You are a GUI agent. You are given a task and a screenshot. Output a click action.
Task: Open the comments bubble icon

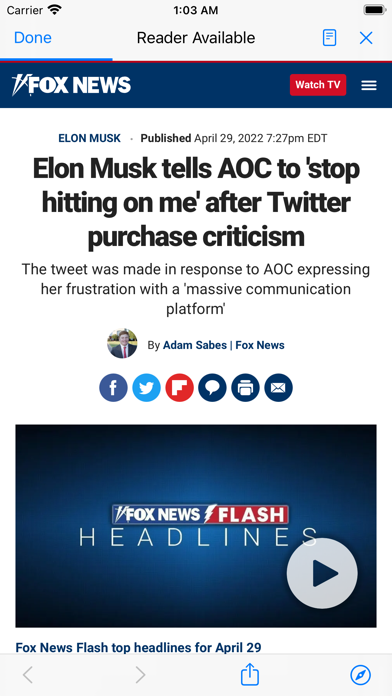point(212,388)
